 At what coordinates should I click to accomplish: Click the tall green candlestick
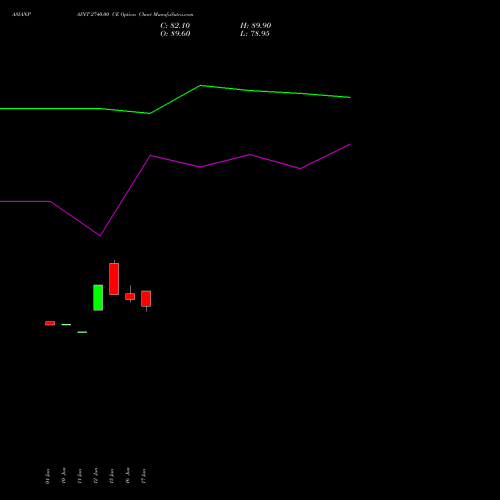point(98,298)
